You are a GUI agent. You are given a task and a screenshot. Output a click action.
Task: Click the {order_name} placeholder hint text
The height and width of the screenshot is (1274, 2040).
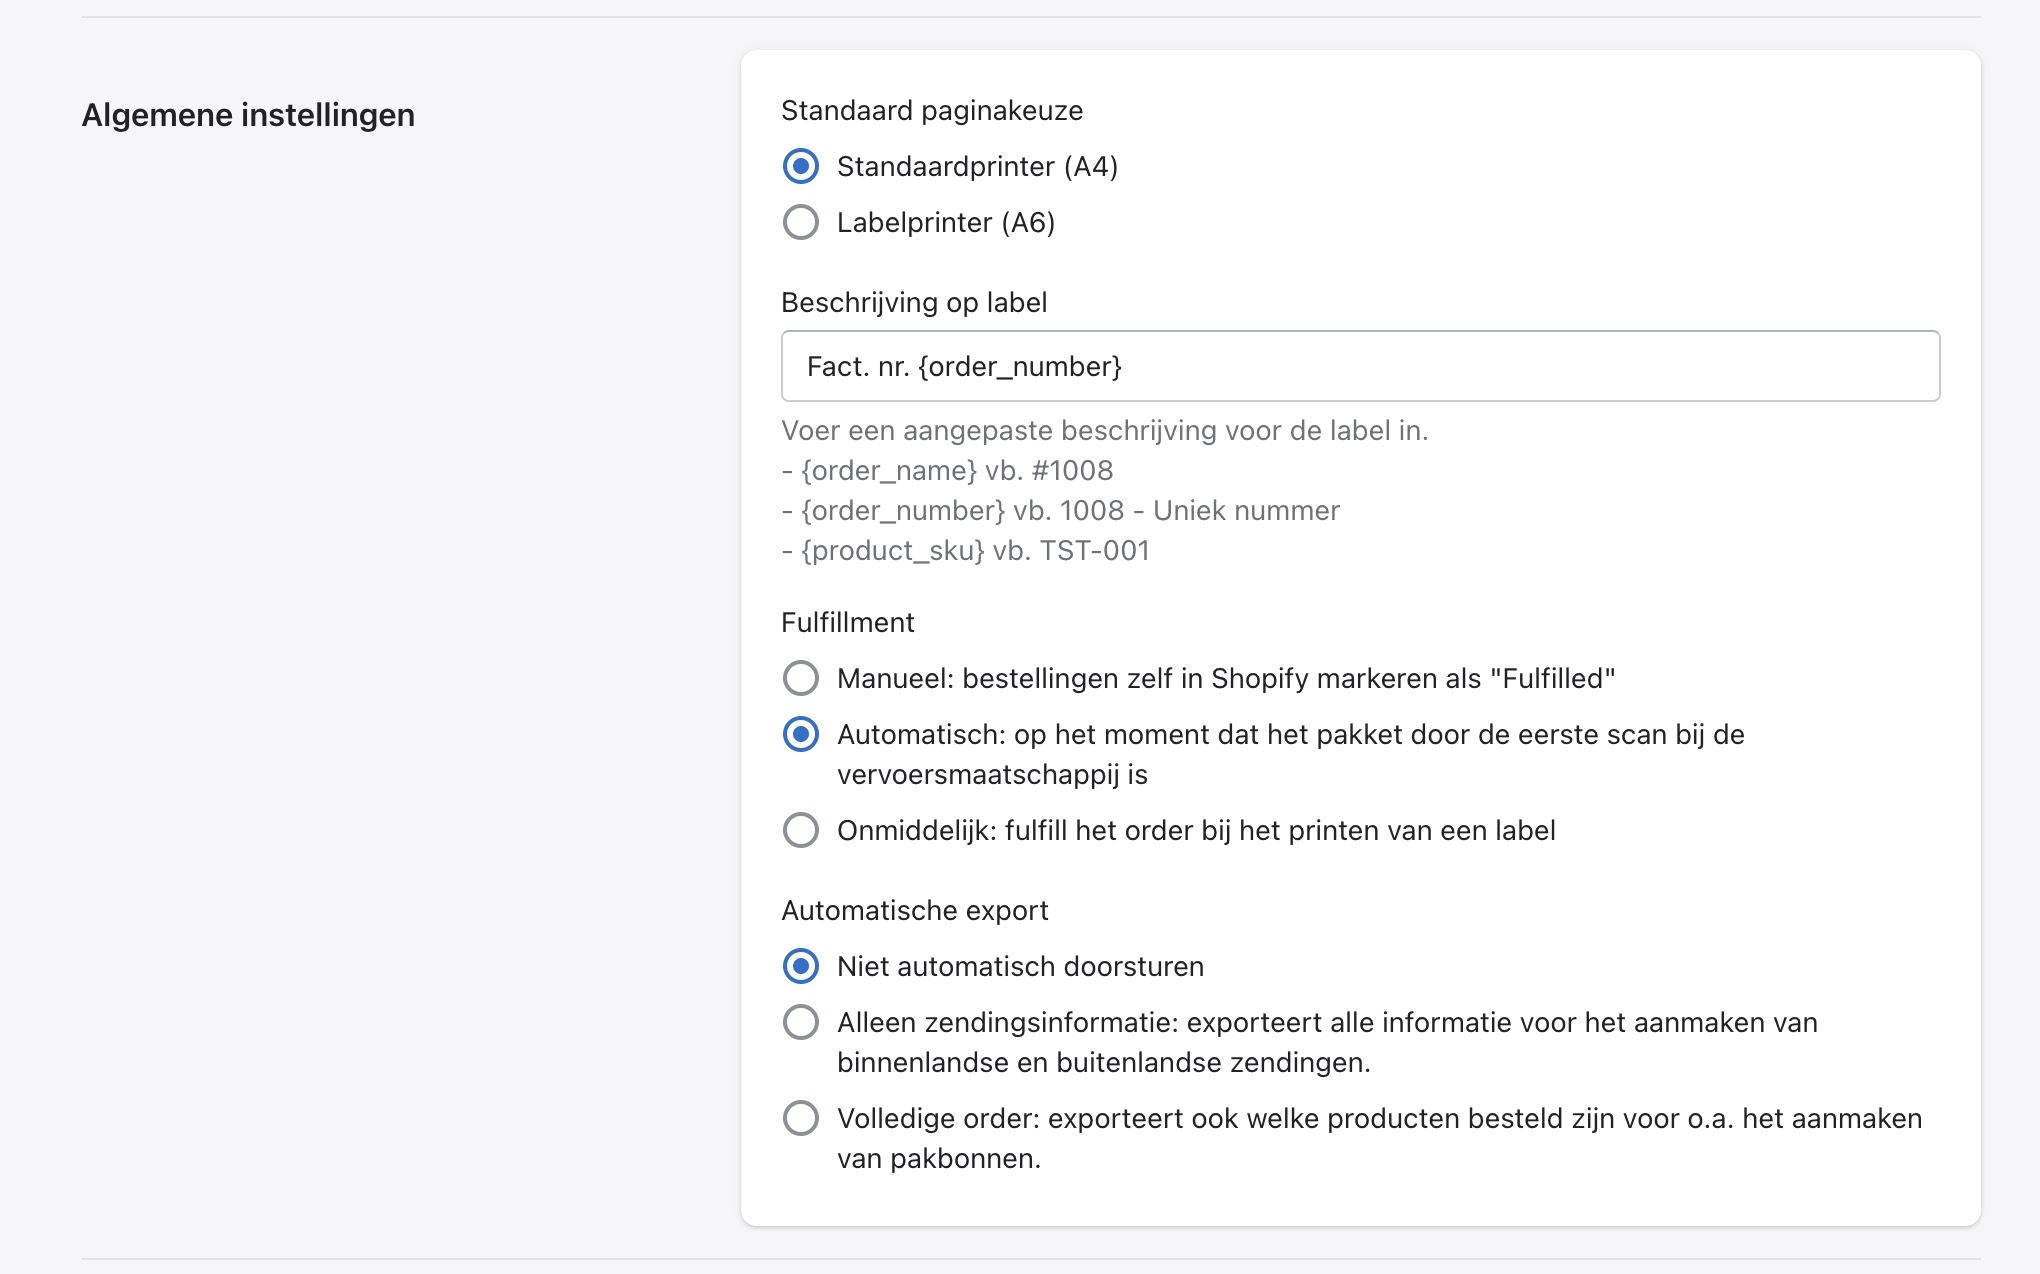click(946, 470)
